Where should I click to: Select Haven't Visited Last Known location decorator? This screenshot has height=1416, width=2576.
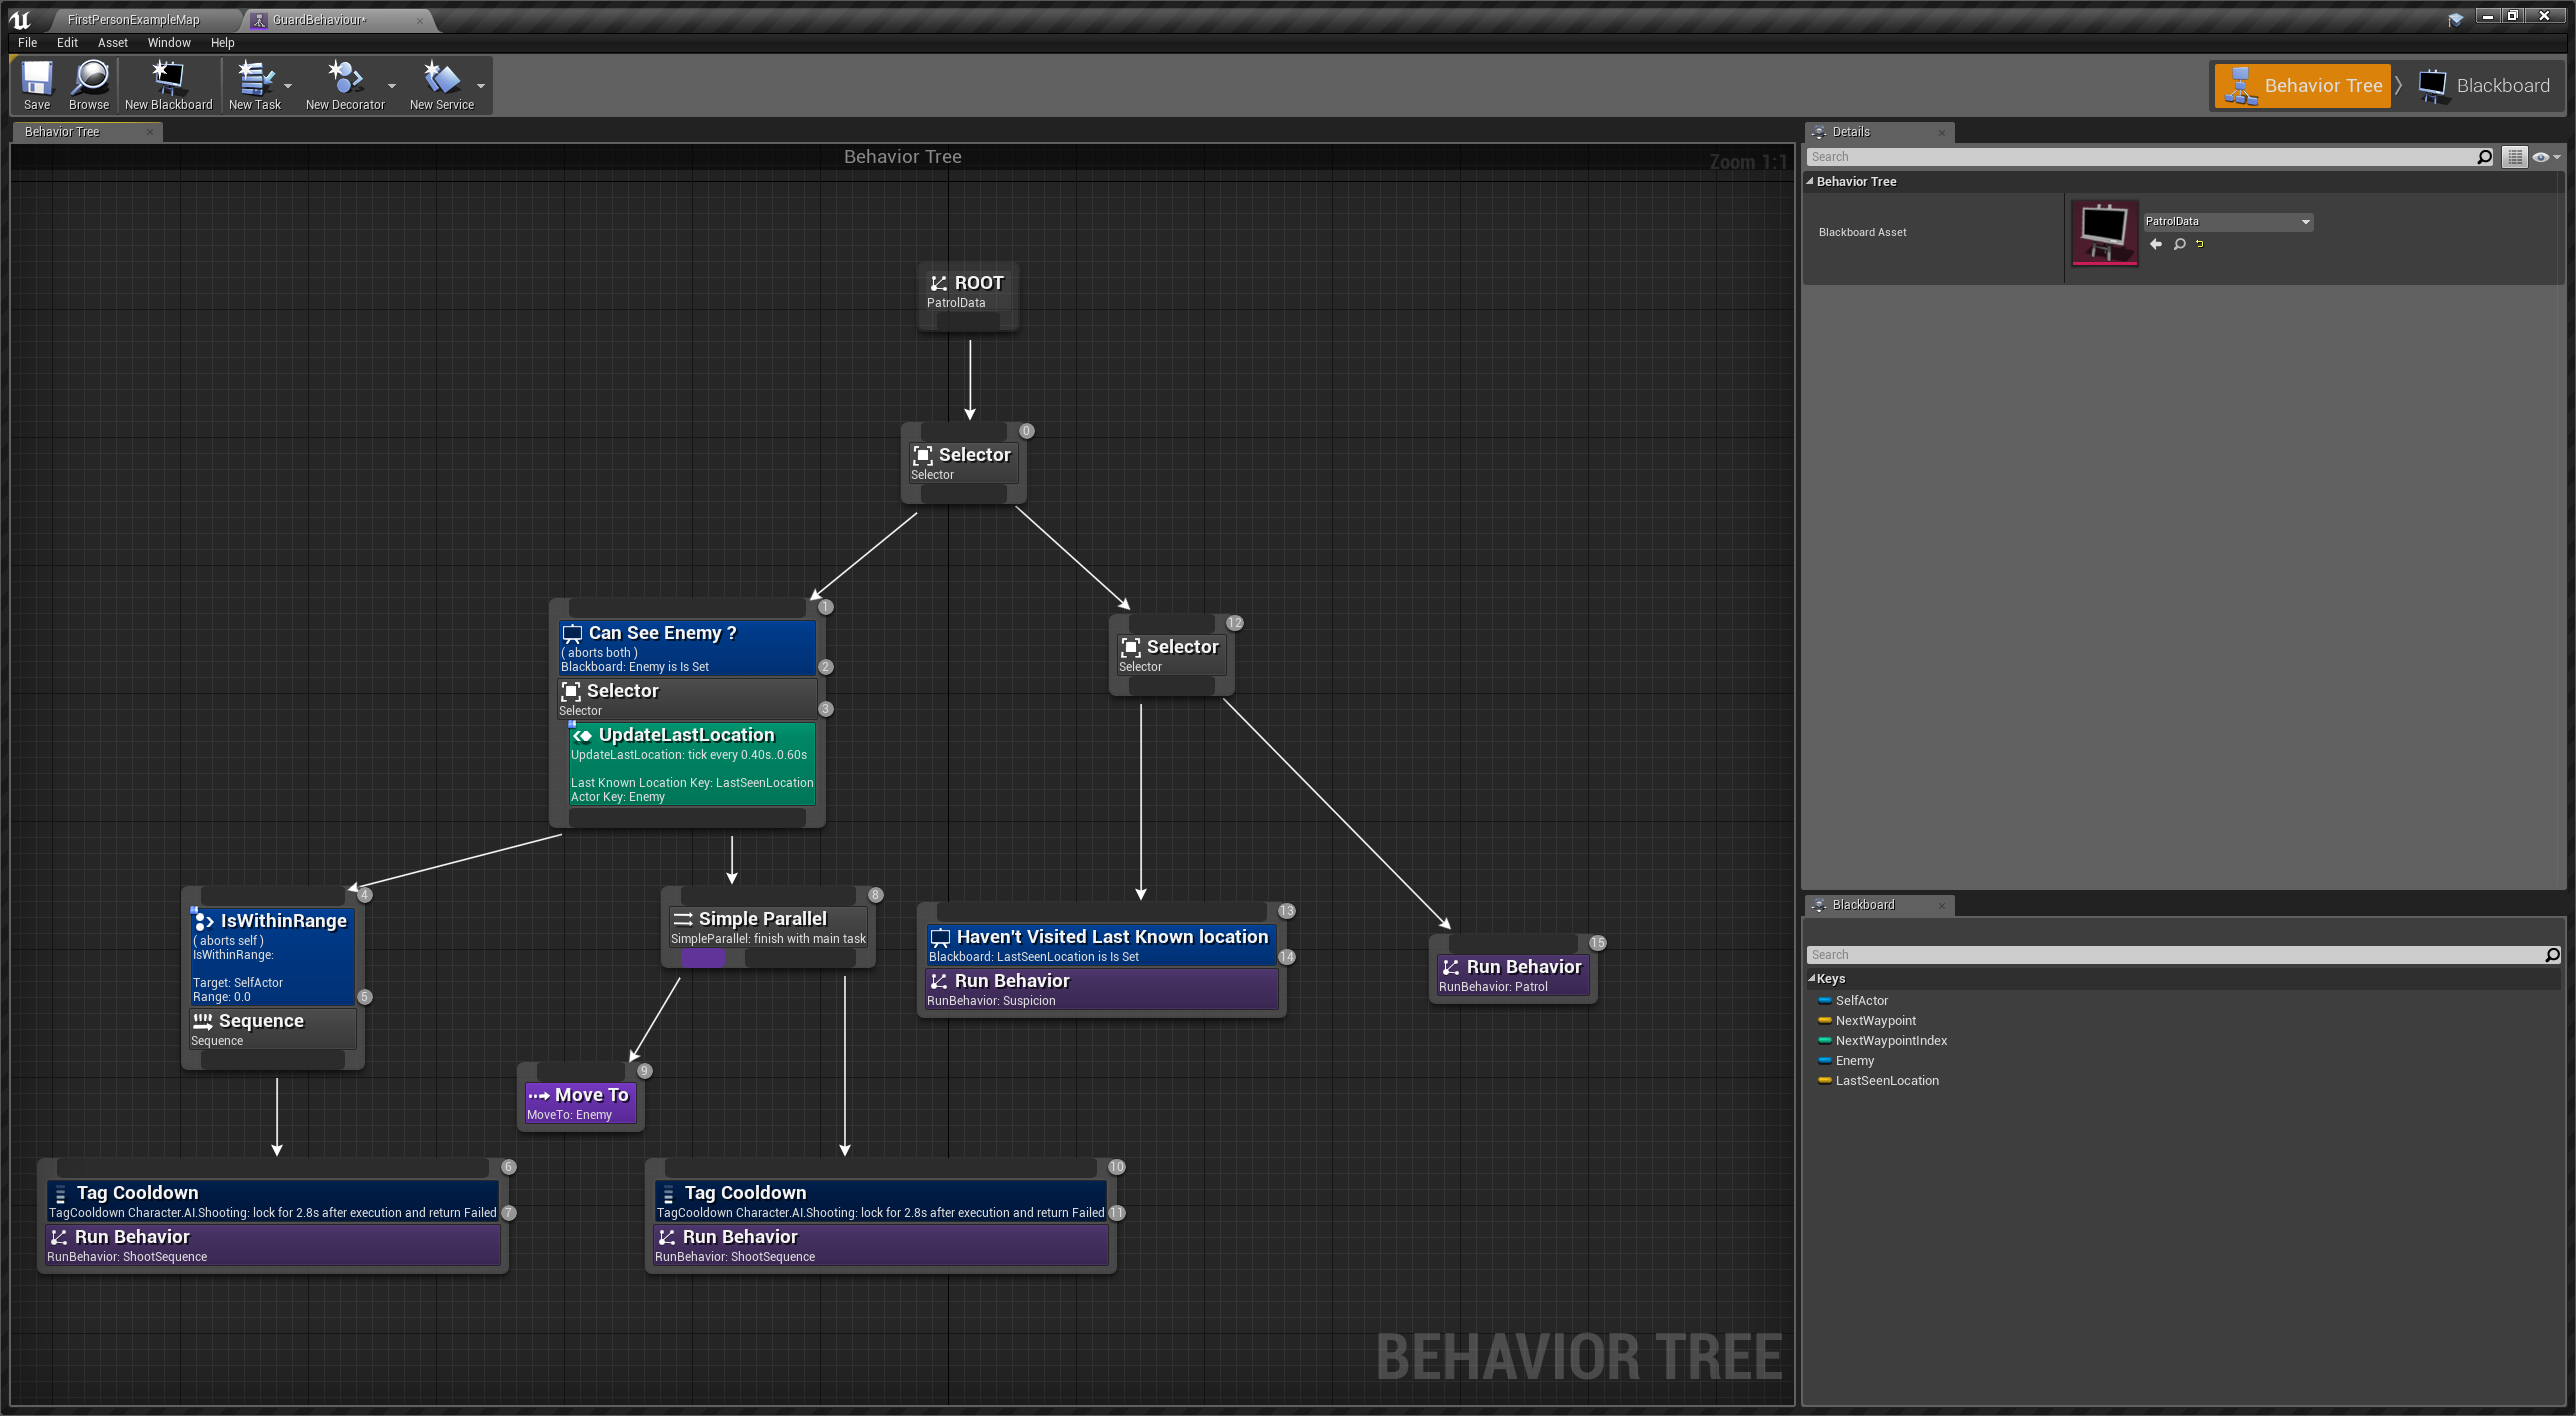pos(1101,945)
